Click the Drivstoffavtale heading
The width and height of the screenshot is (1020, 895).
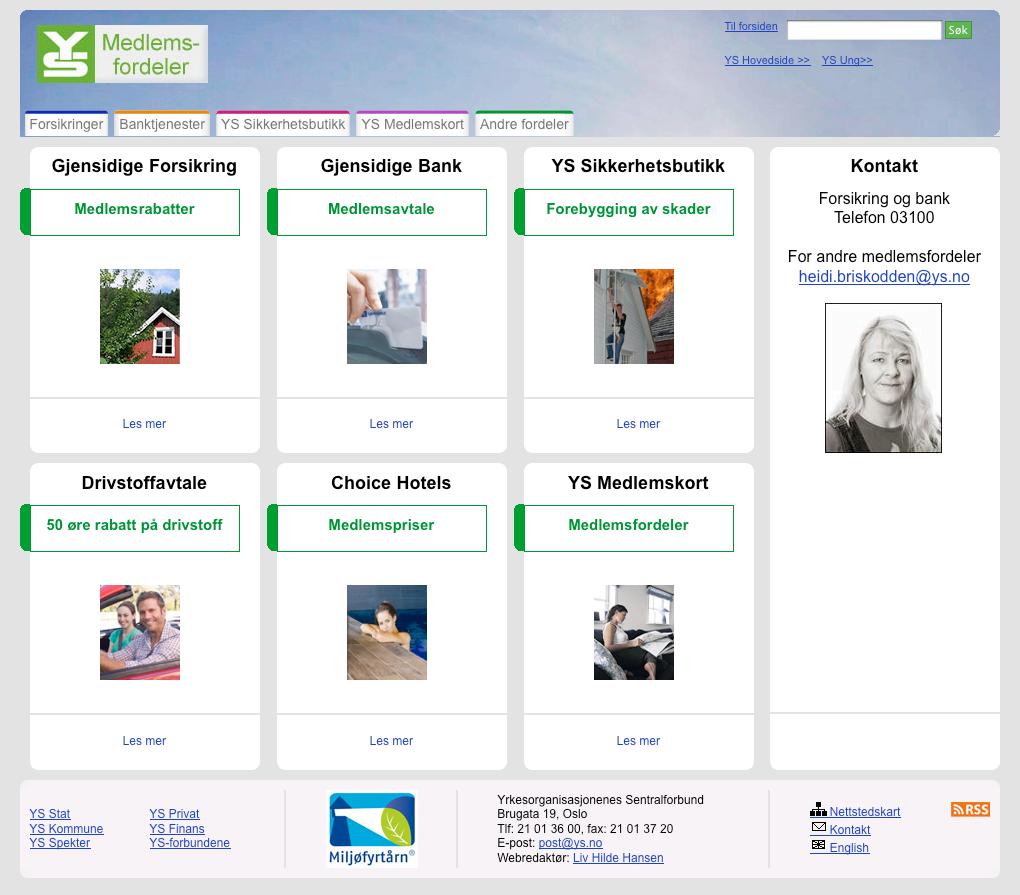[144, 483]
